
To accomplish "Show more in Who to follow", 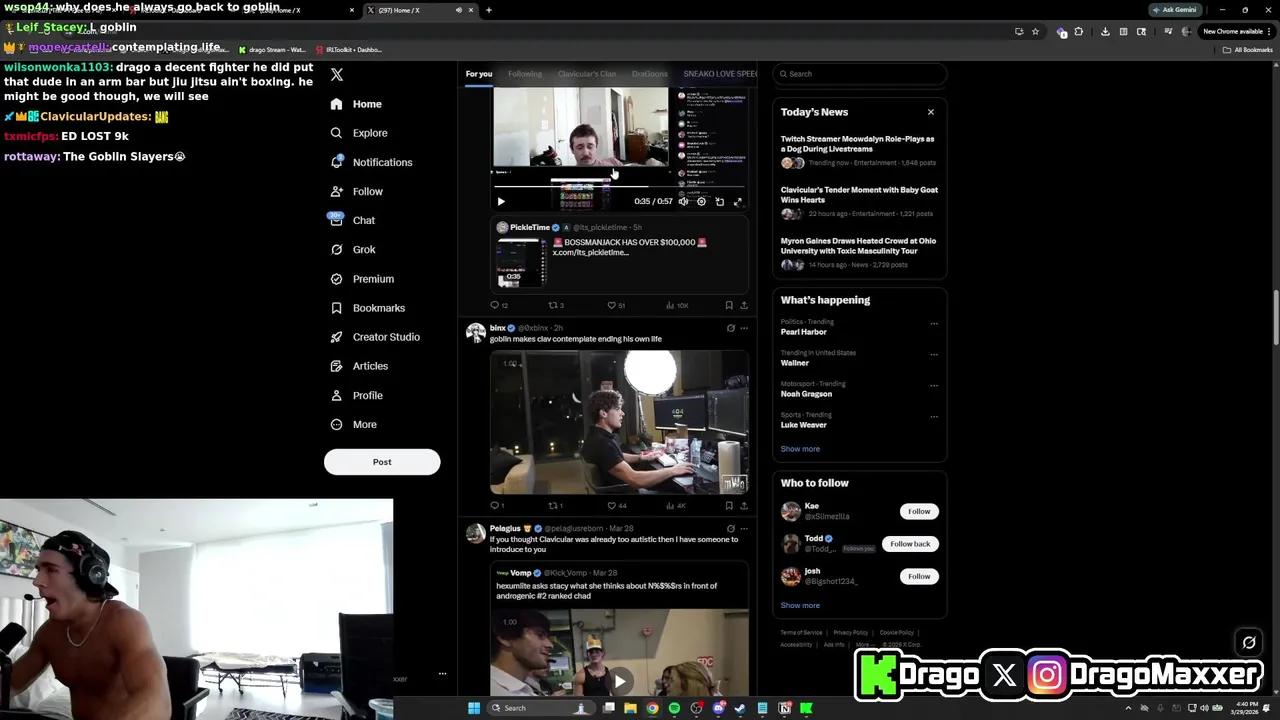I will pyautogui.click(x=800, y=605).
